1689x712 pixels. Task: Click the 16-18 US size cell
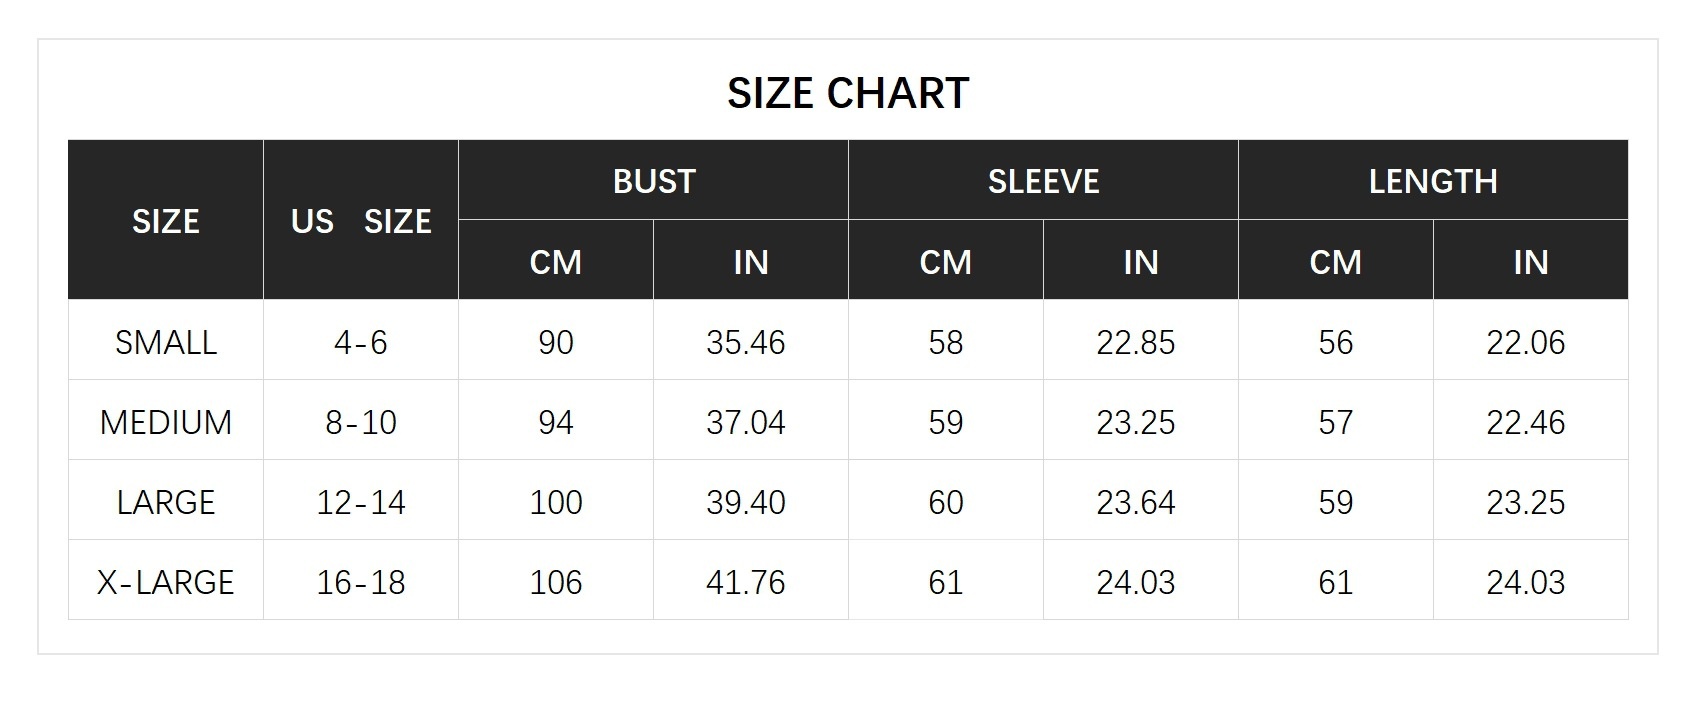coord(361,582)
